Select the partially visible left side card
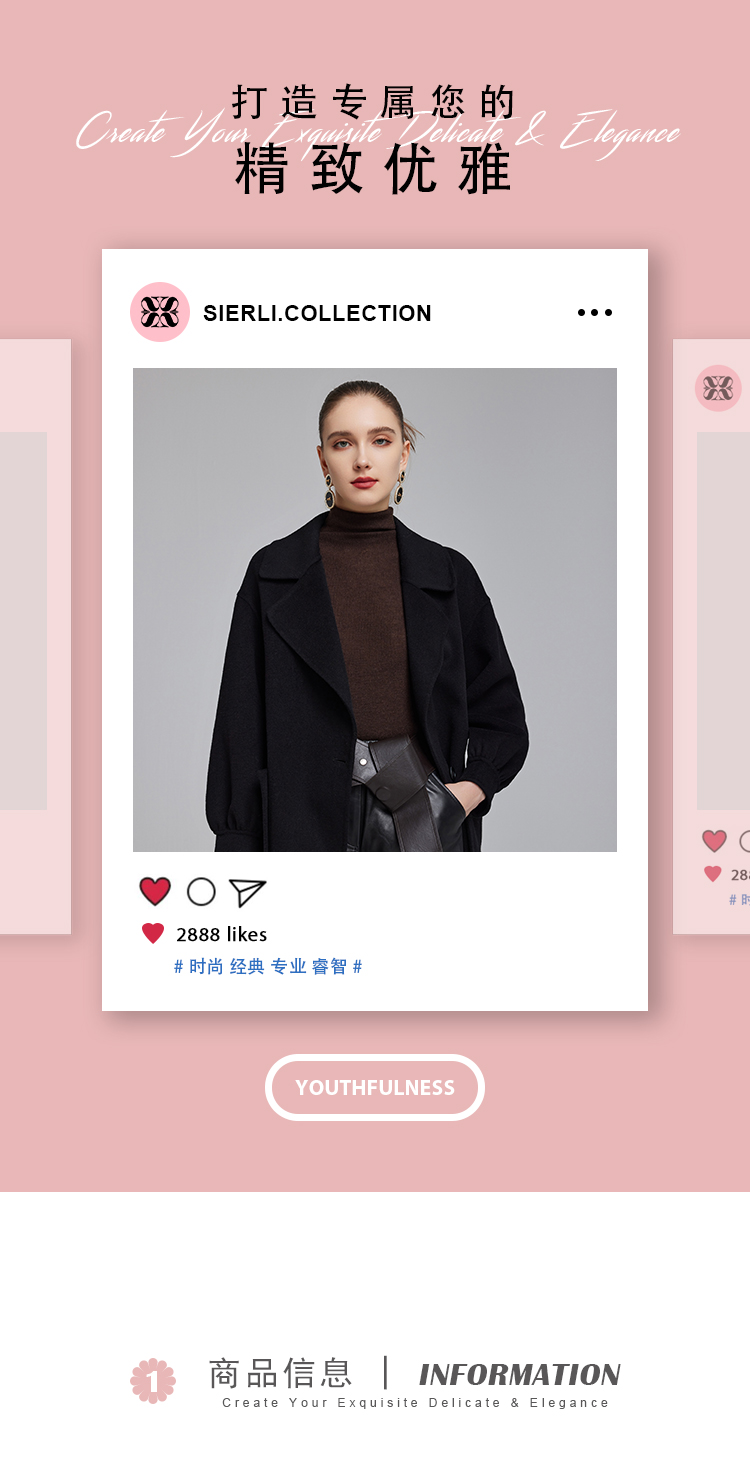750x1461 pixels. point(35,637)
